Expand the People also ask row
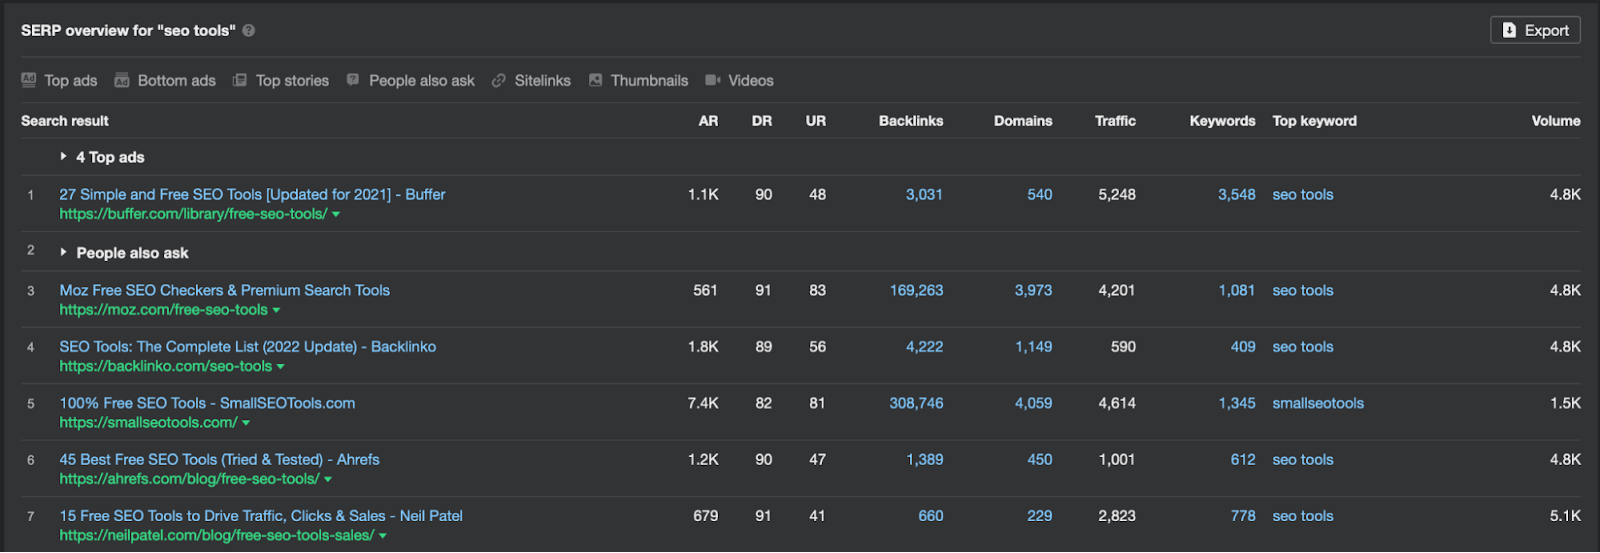Screen dimensions: 1600x553 point(64,253)
